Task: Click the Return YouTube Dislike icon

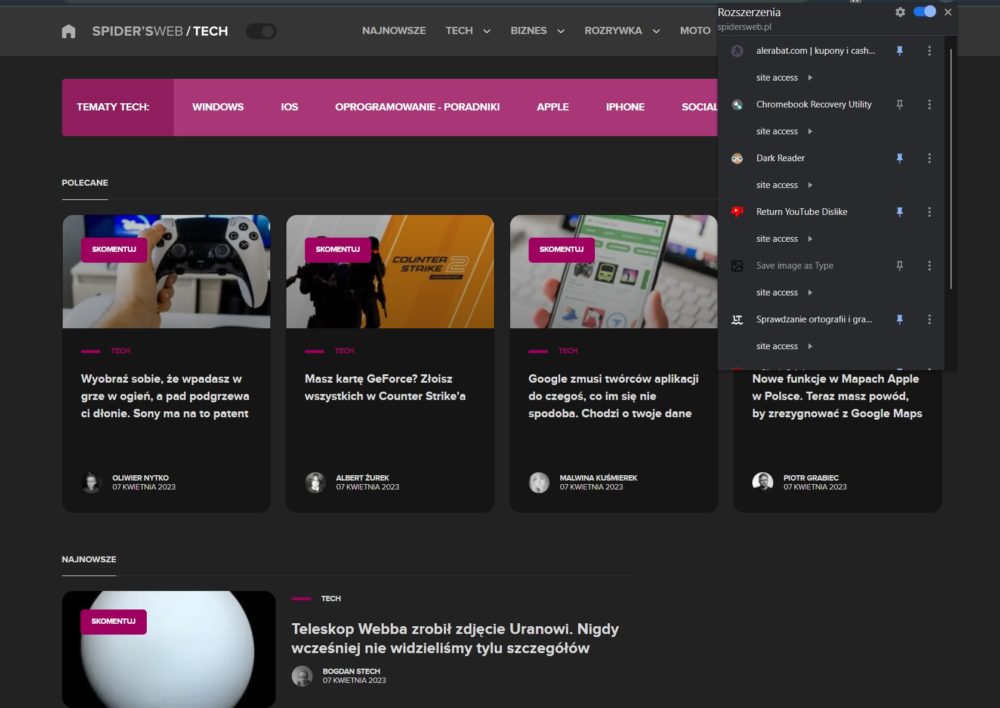Action: pyautogui.click(x=737, y=212)
